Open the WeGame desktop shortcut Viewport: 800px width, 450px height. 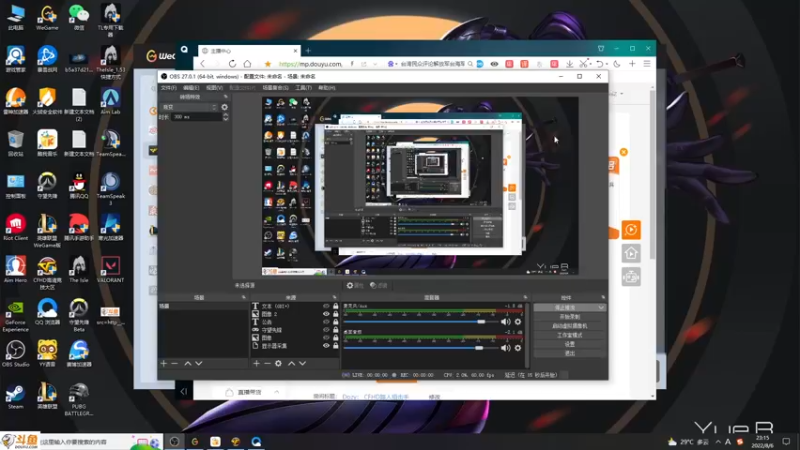pos(47,17)
